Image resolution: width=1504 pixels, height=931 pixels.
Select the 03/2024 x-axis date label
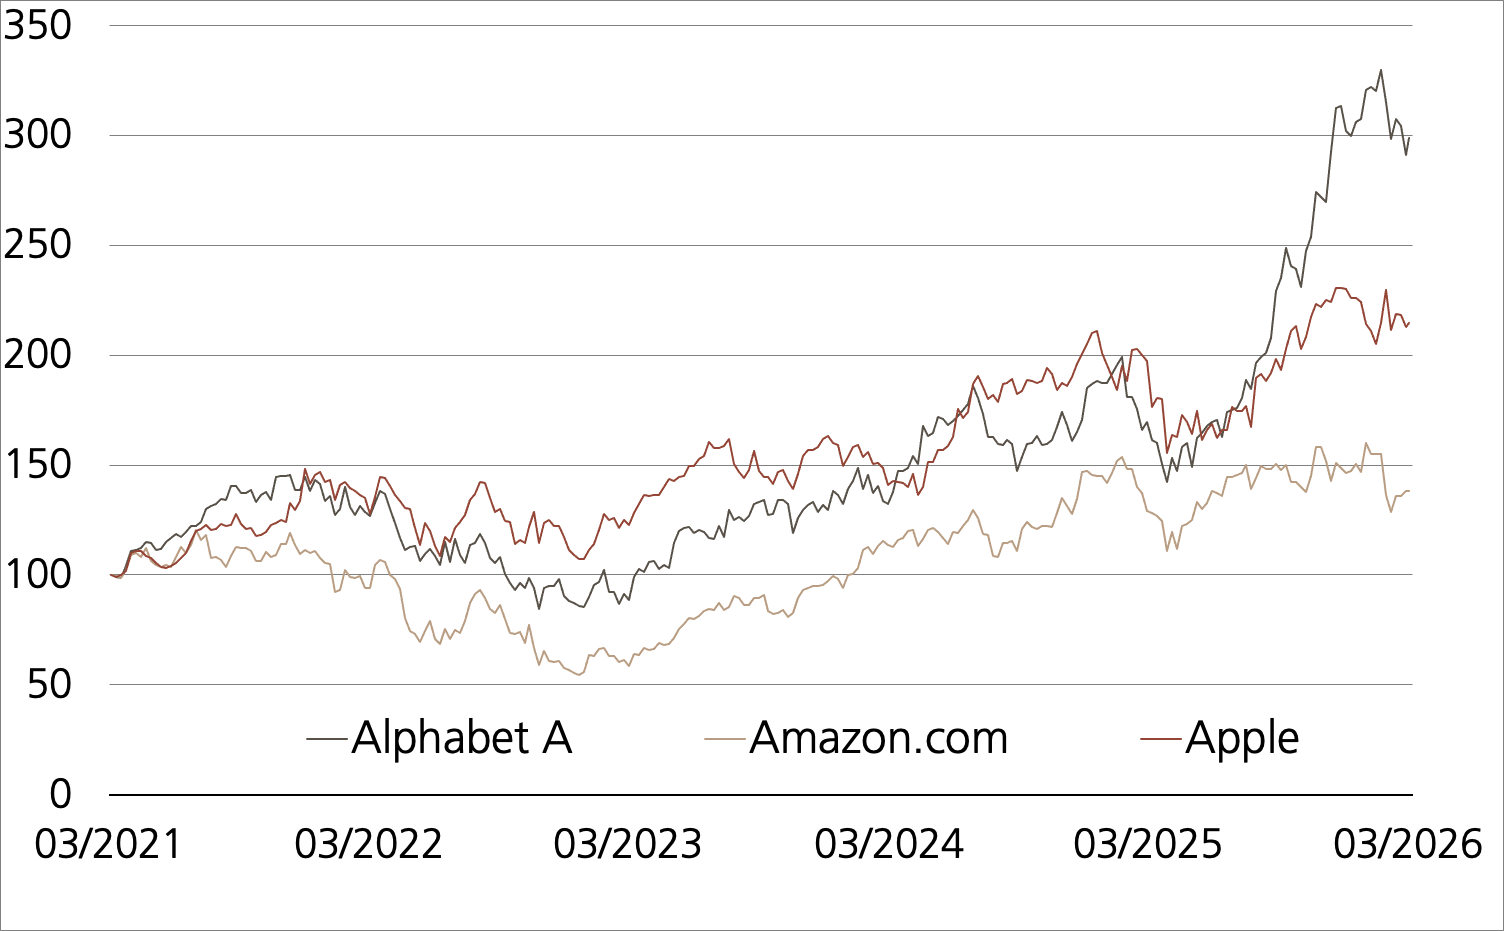(888, 845)
